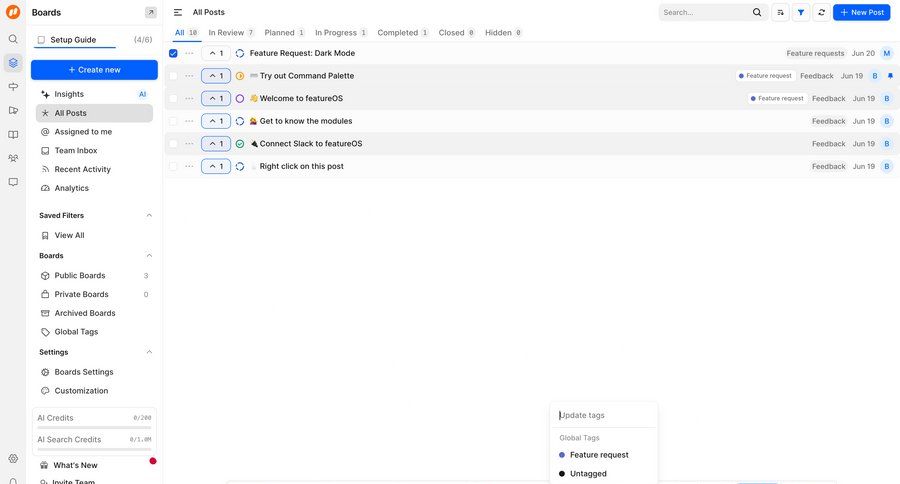Collapse the Boards section
900x484 pixels.
click(149, 255)
